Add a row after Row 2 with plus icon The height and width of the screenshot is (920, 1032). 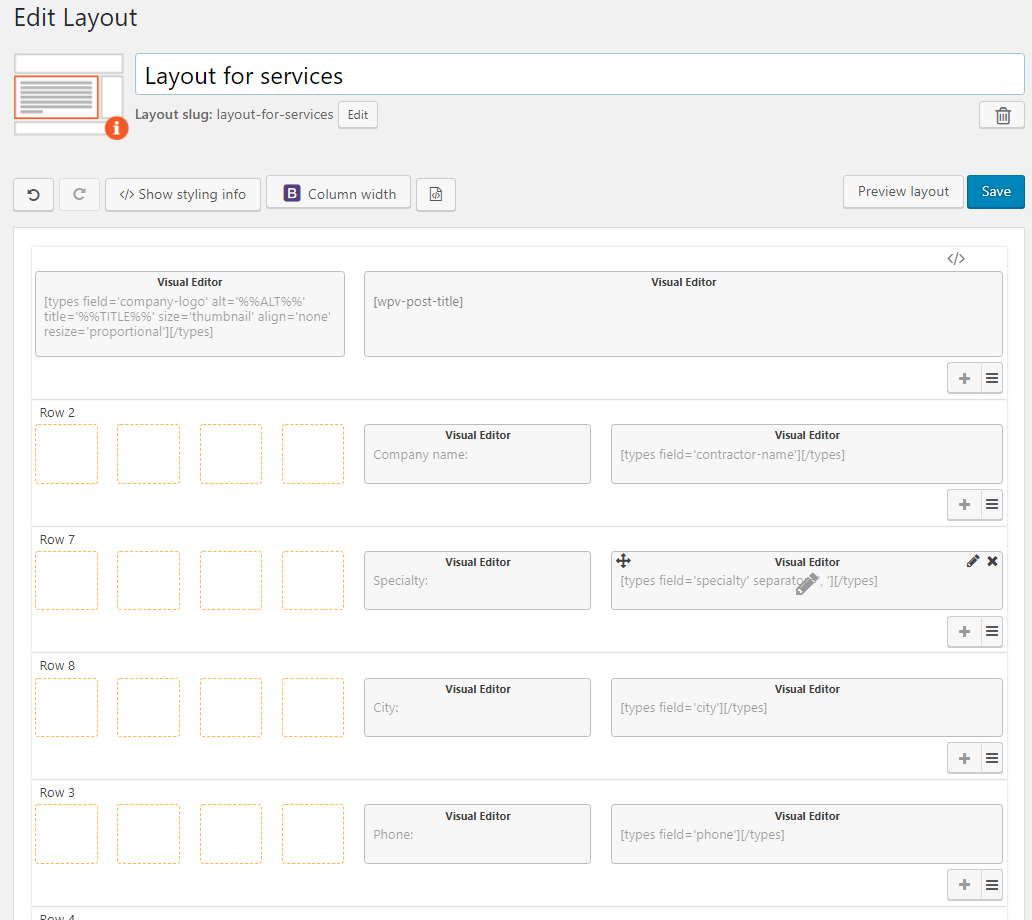(964, 505)
